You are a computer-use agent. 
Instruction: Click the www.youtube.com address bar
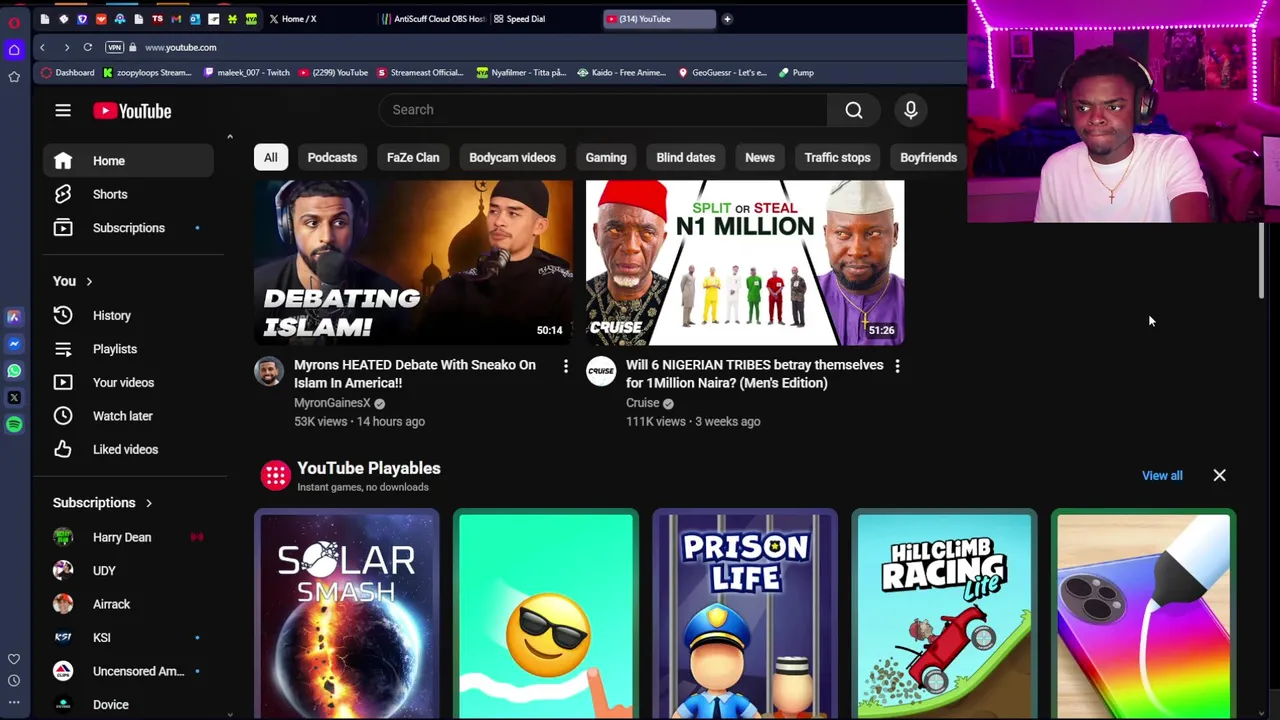[180, 47]
